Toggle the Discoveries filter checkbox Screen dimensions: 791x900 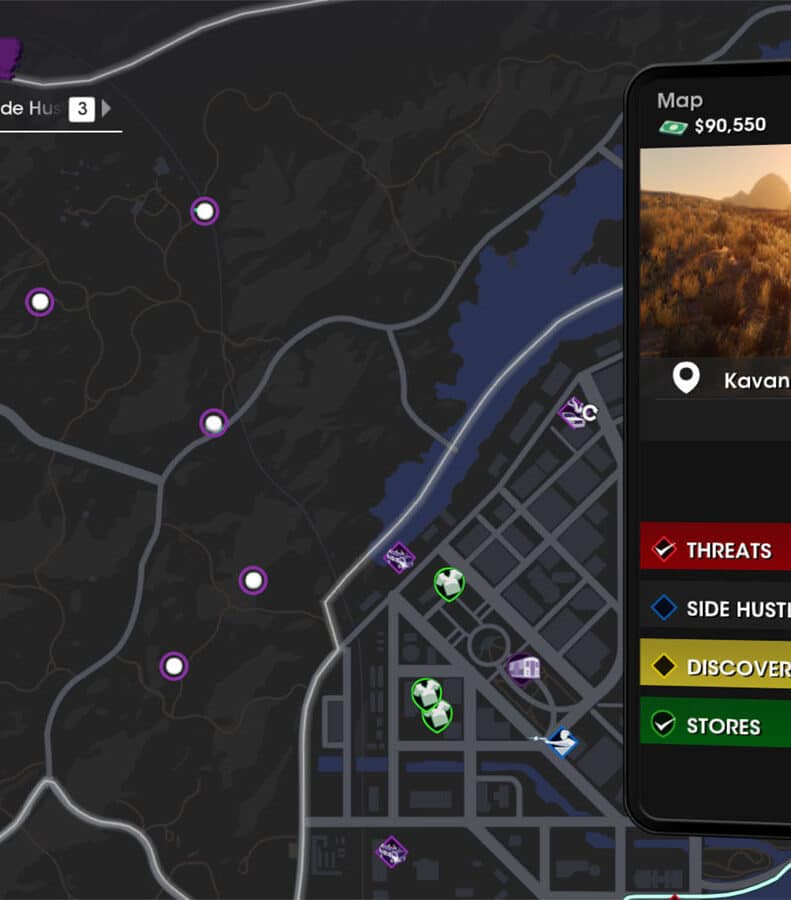664,666
